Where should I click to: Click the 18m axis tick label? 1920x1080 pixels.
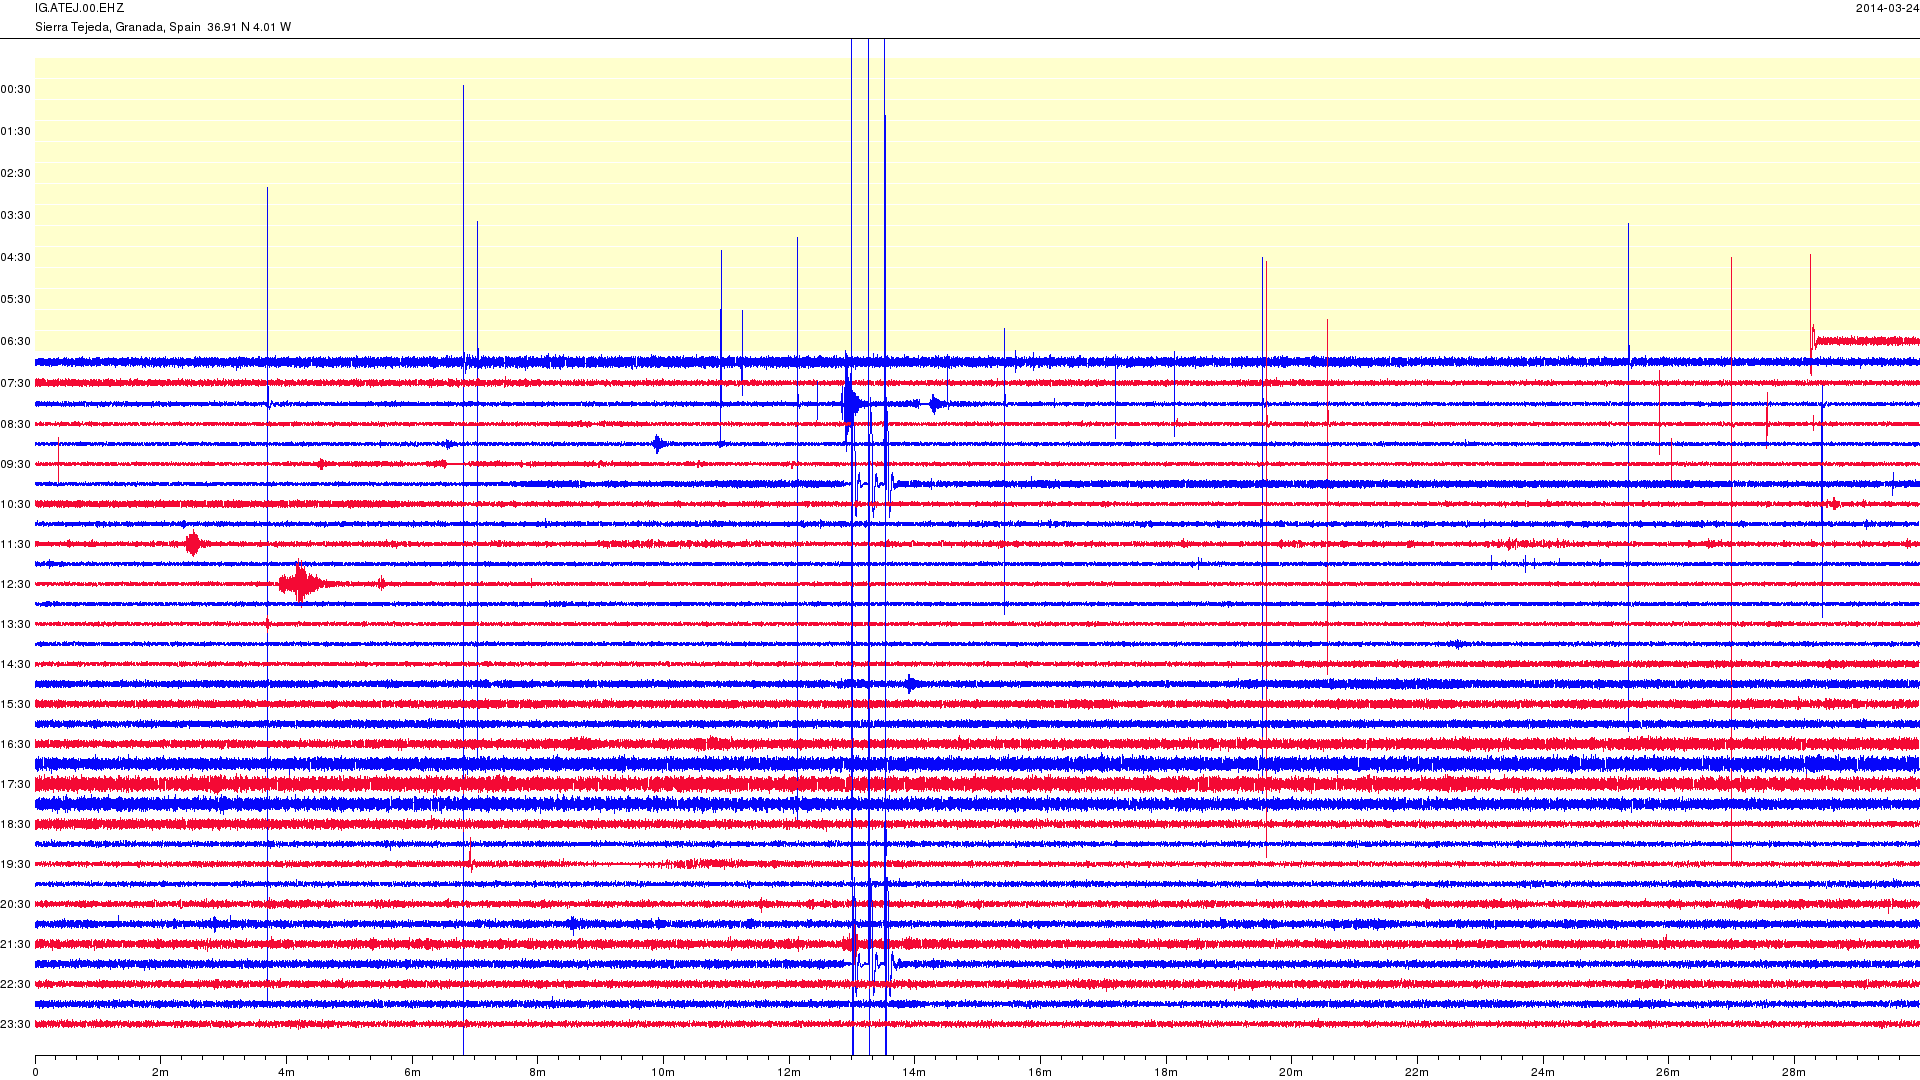click(x=1166, y=1072)
